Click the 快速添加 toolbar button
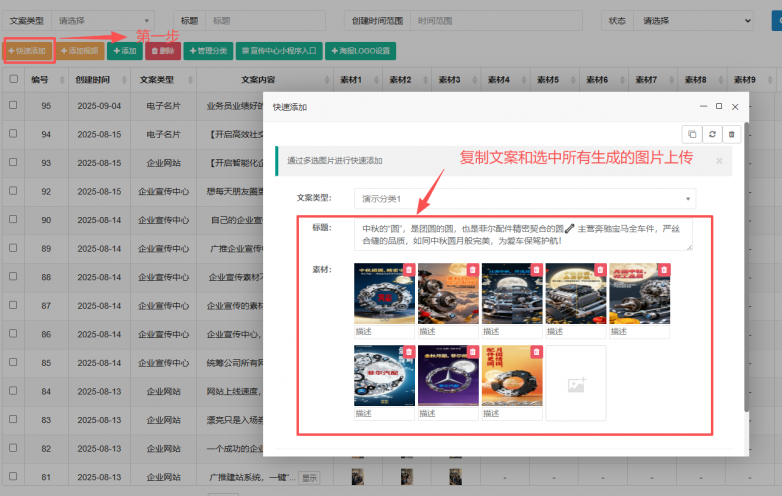Viewport: 782px width, 496px height. click(28, 51)
